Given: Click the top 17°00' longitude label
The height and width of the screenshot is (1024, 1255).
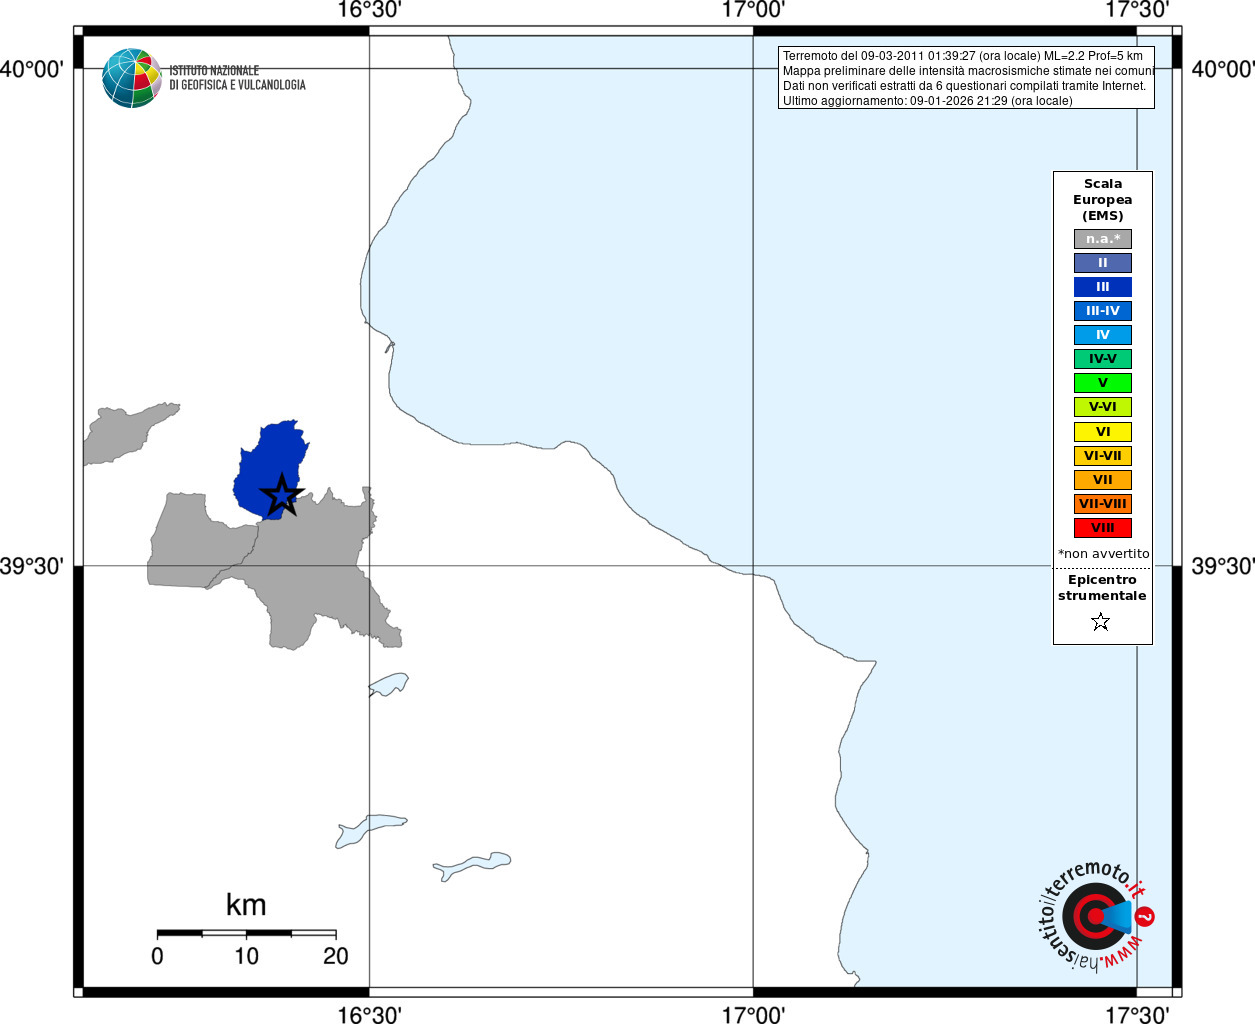Looking at the screenshot, I should point(753,10).
